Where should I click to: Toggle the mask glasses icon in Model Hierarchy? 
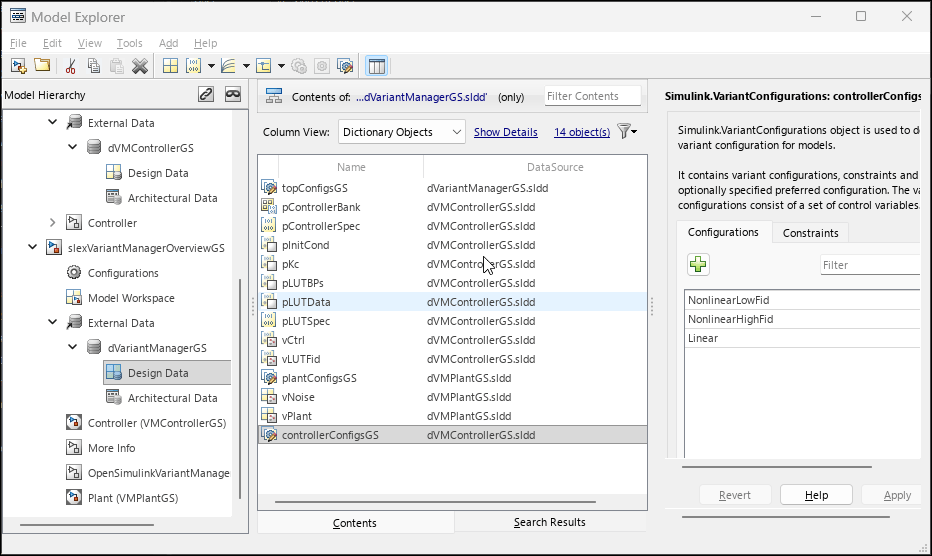click(x=232, y=94)
